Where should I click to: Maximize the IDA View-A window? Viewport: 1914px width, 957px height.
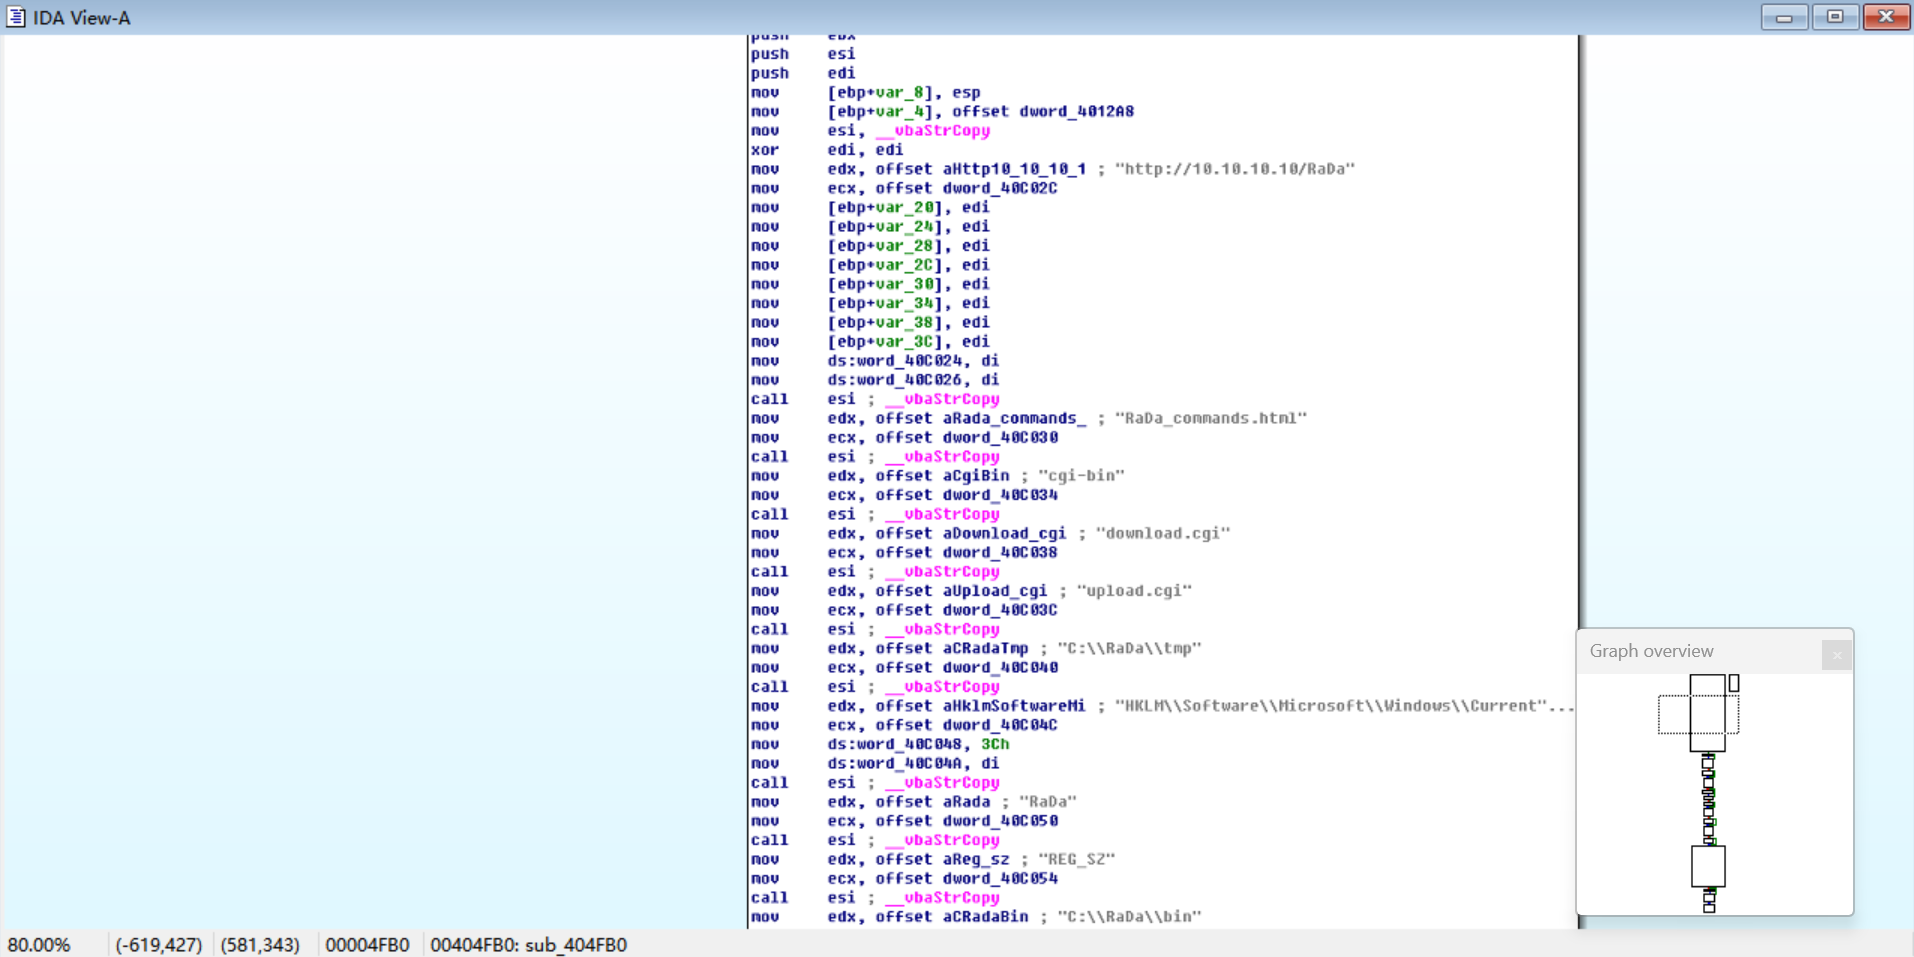point(1835,17)
